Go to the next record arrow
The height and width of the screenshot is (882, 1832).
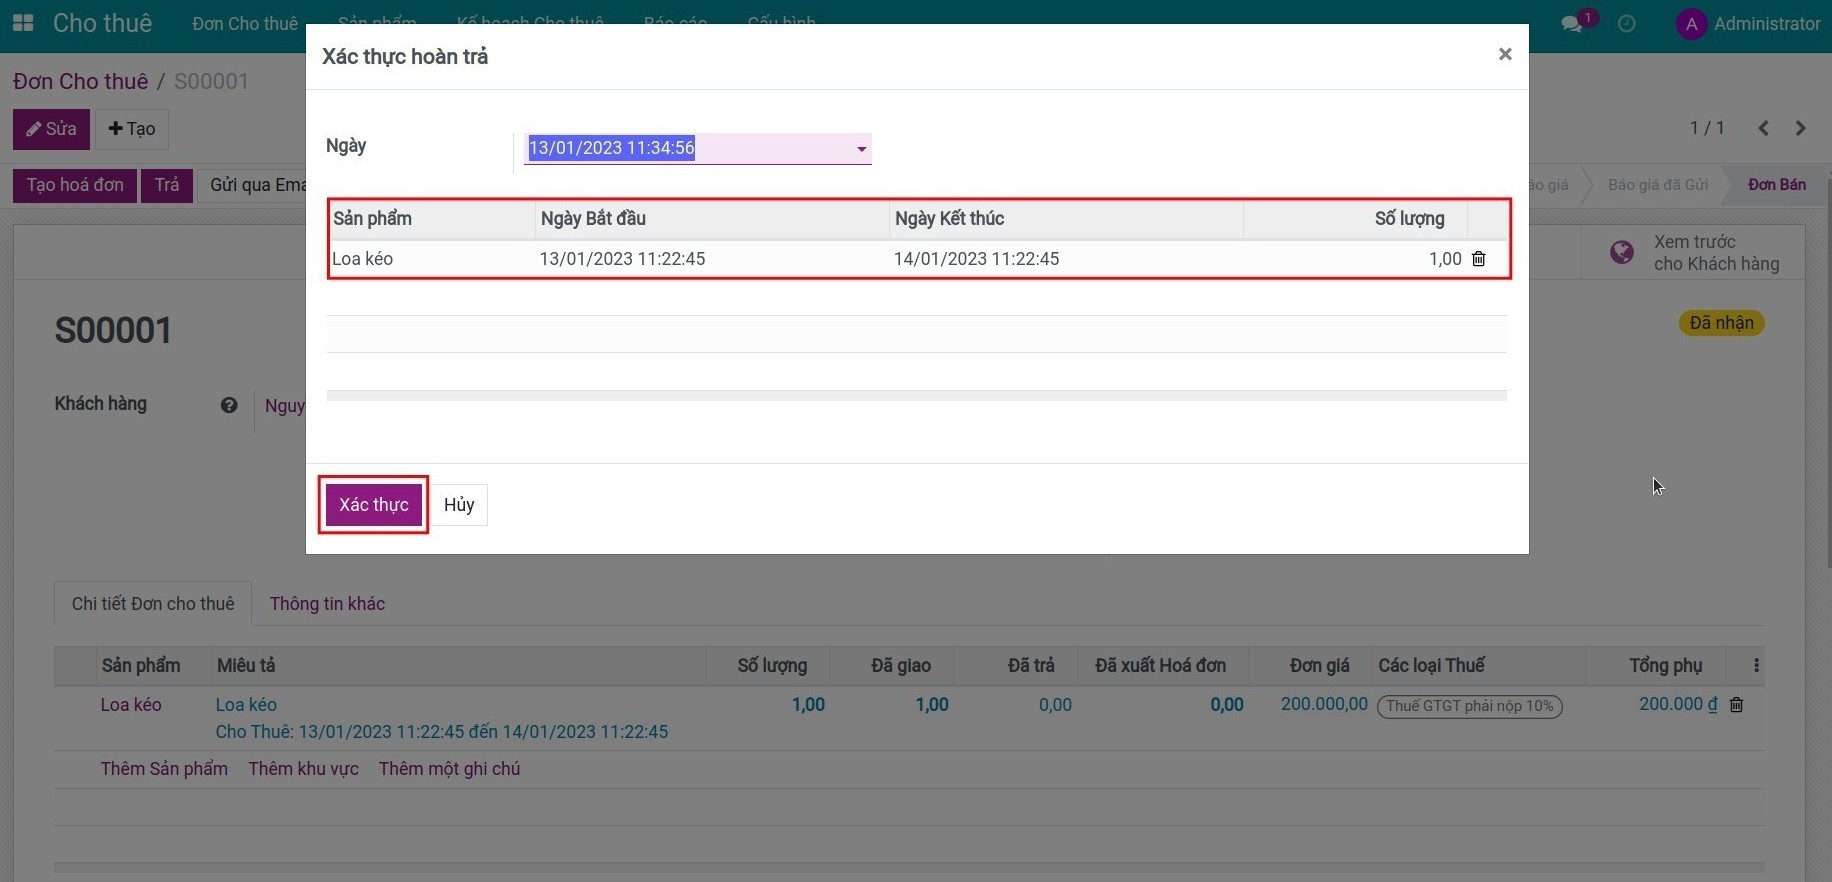point(1801,128)
